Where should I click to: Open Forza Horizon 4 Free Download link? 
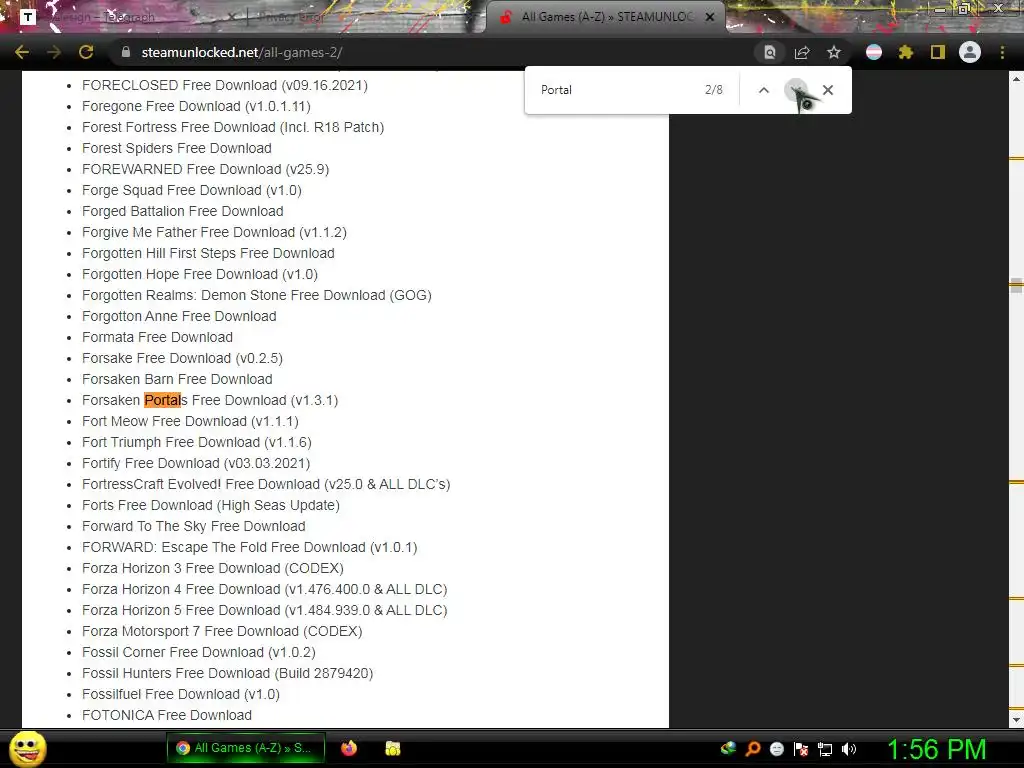[264, 589]
